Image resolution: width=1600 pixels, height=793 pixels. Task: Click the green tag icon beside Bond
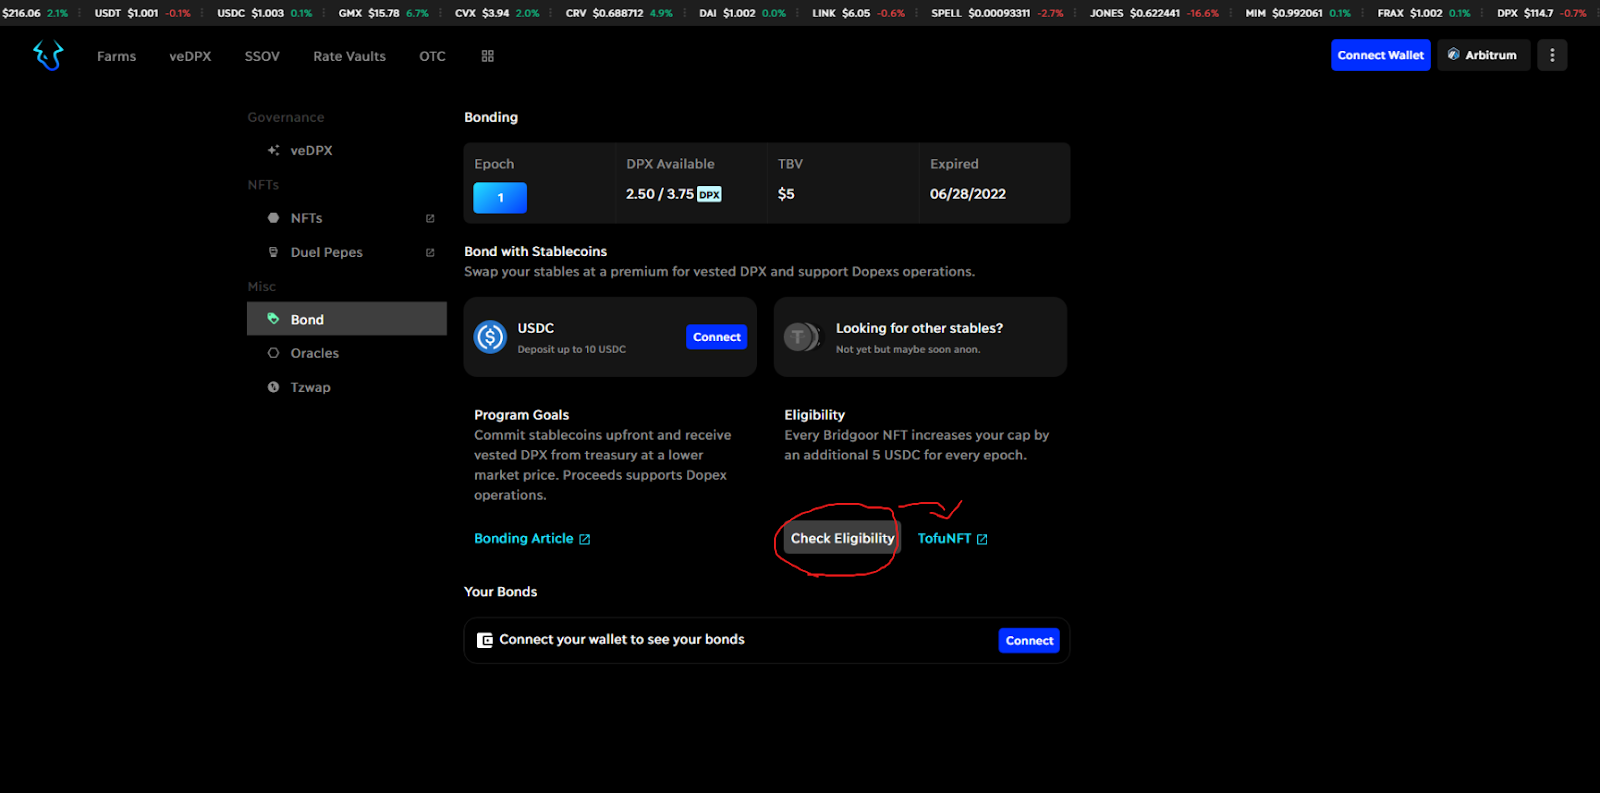click(x=273, y=319)
